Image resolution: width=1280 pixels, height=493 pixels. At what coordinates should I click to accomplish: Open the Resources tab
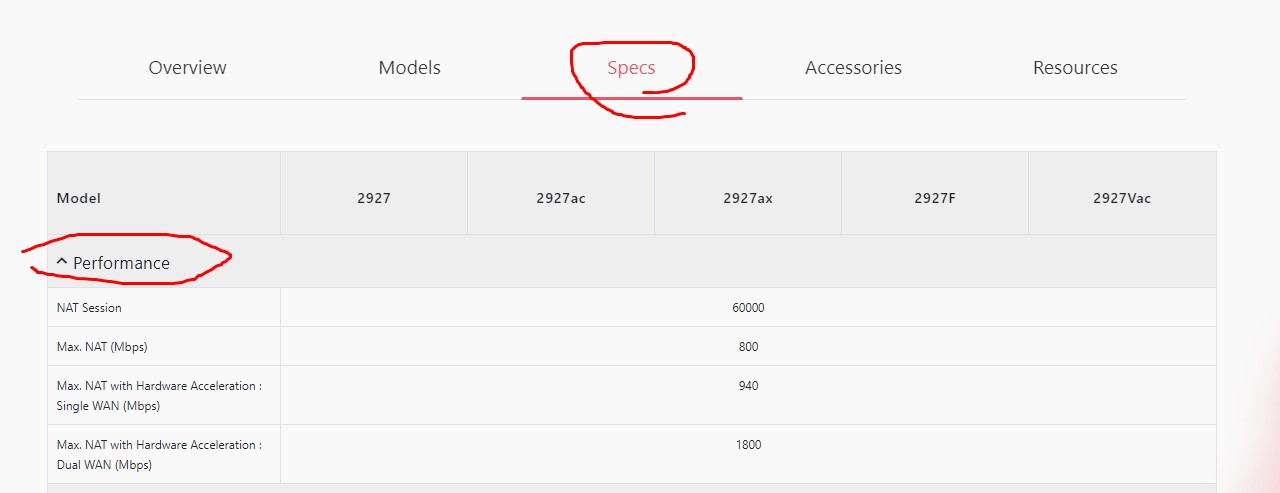tap(1075, 68)
